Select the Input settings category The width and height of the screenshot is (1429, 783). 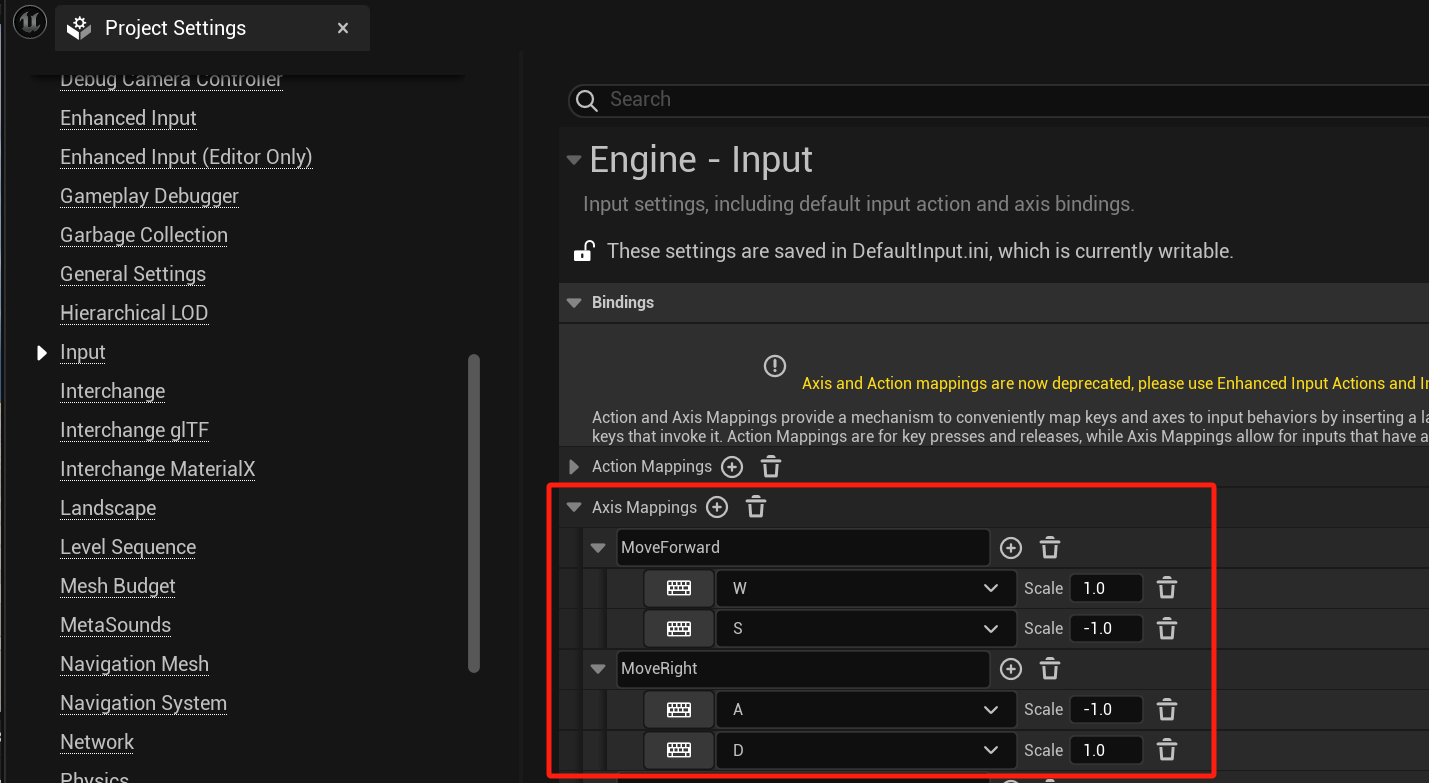(x=83, y=352)
